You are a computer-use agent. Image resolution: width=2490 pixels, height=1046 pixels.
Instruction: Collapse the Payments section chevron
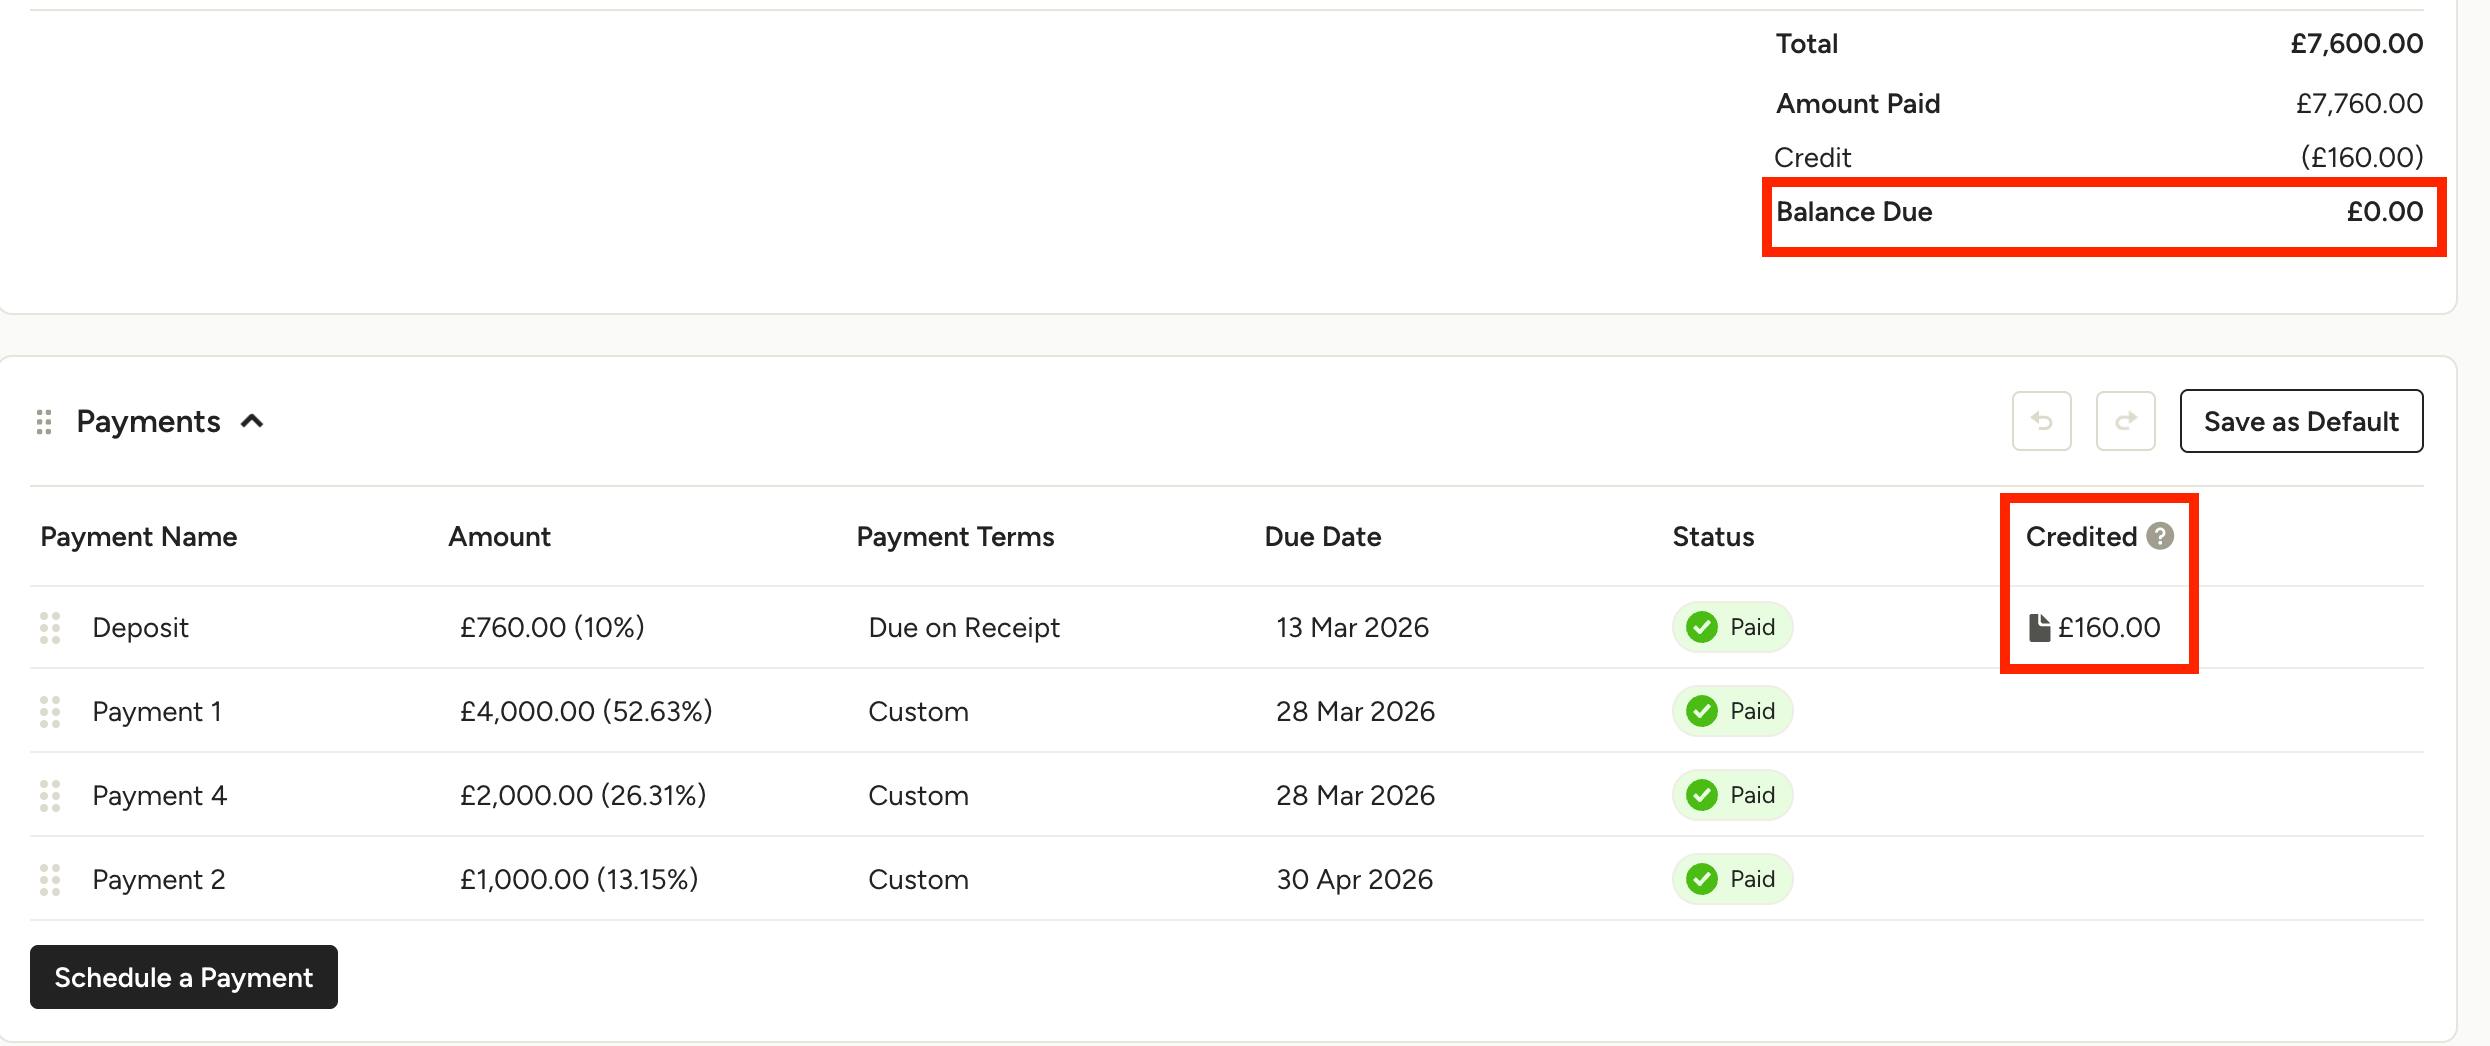(x=252, y=422)
